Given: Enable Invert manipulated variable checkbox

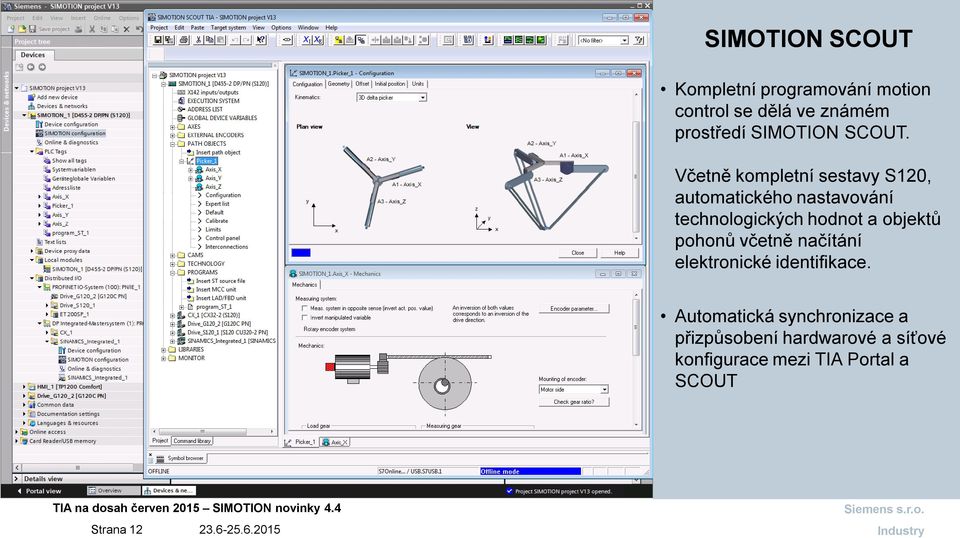Looking at the screenshot, I should point(304,318).
